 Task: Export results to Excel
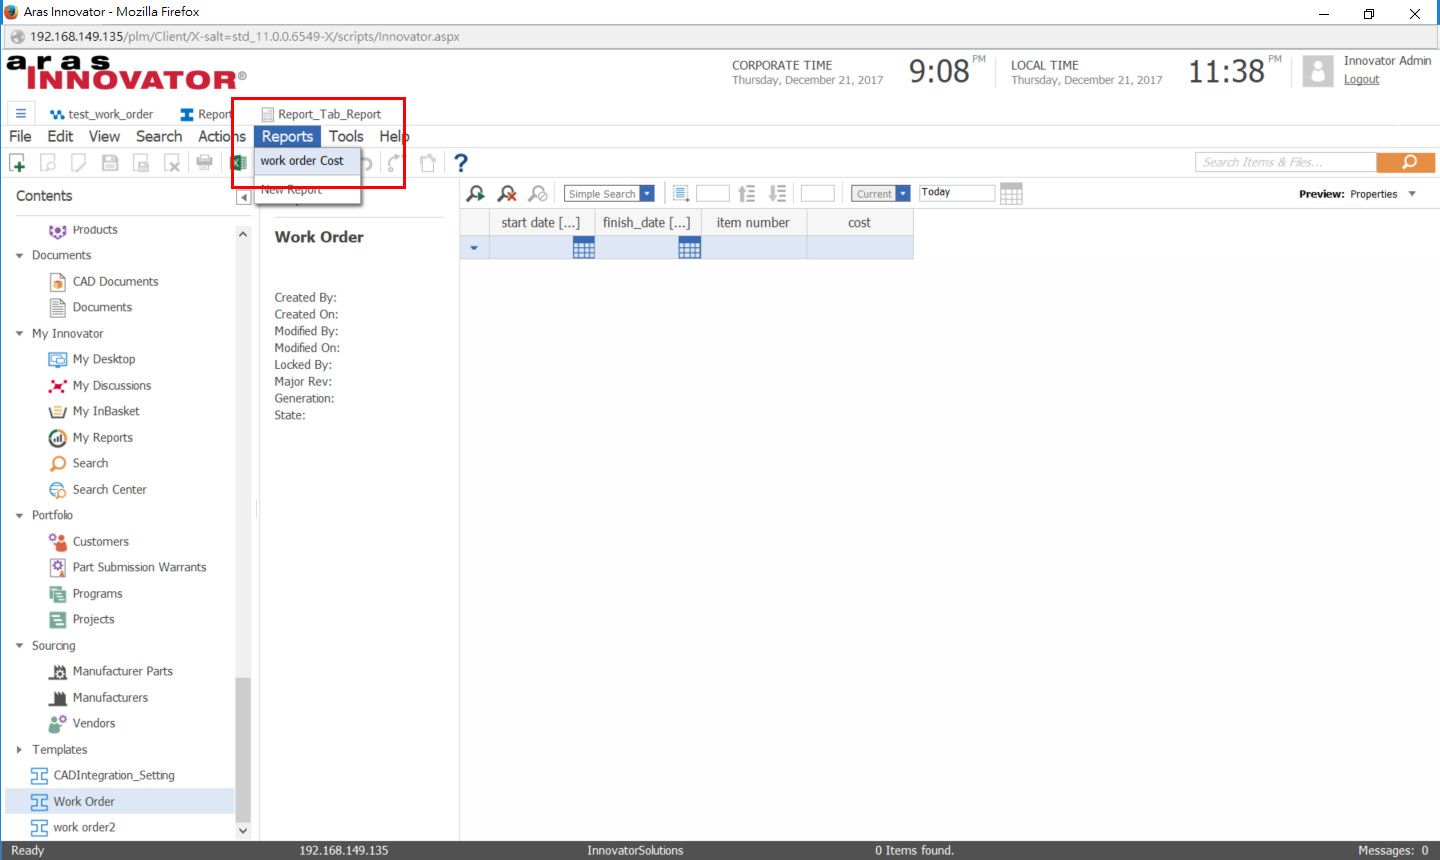pos(238,163)
